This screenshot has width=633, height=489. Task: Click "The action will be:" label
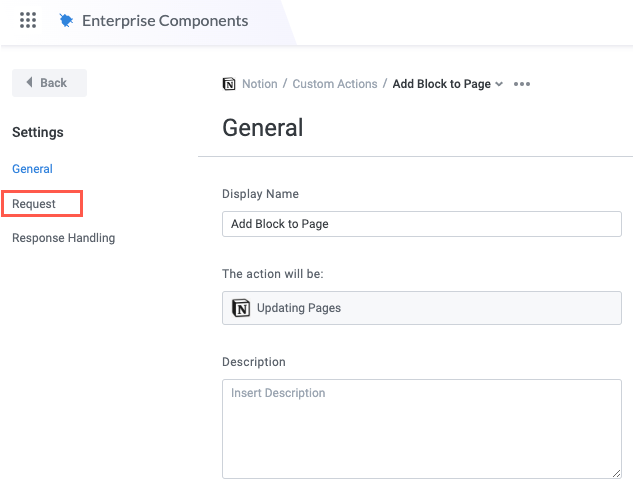click(273, 274)
